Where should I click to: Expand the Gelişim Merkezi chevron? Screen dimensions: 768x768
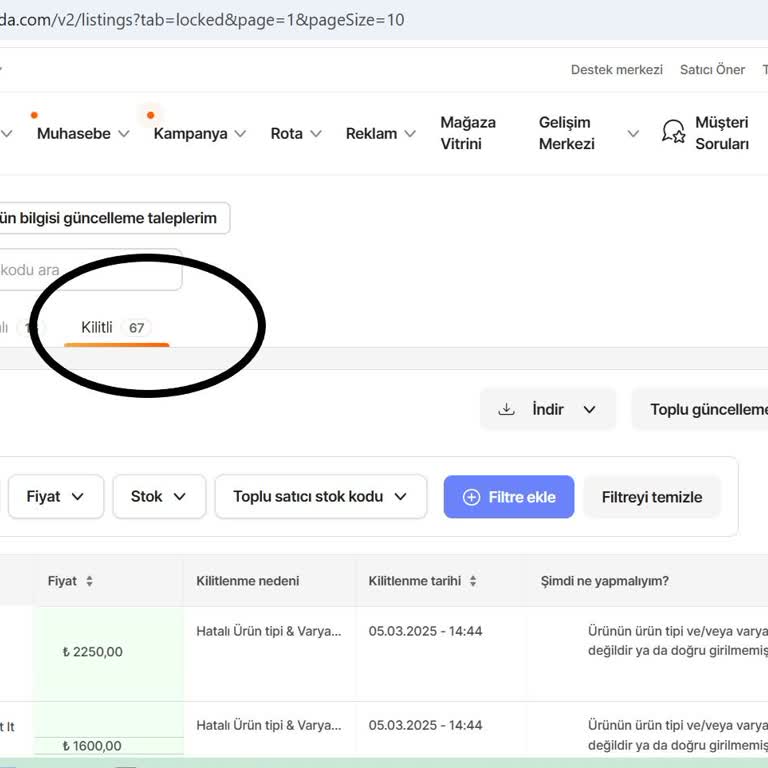pyautogui.click(x=633, y=133)
